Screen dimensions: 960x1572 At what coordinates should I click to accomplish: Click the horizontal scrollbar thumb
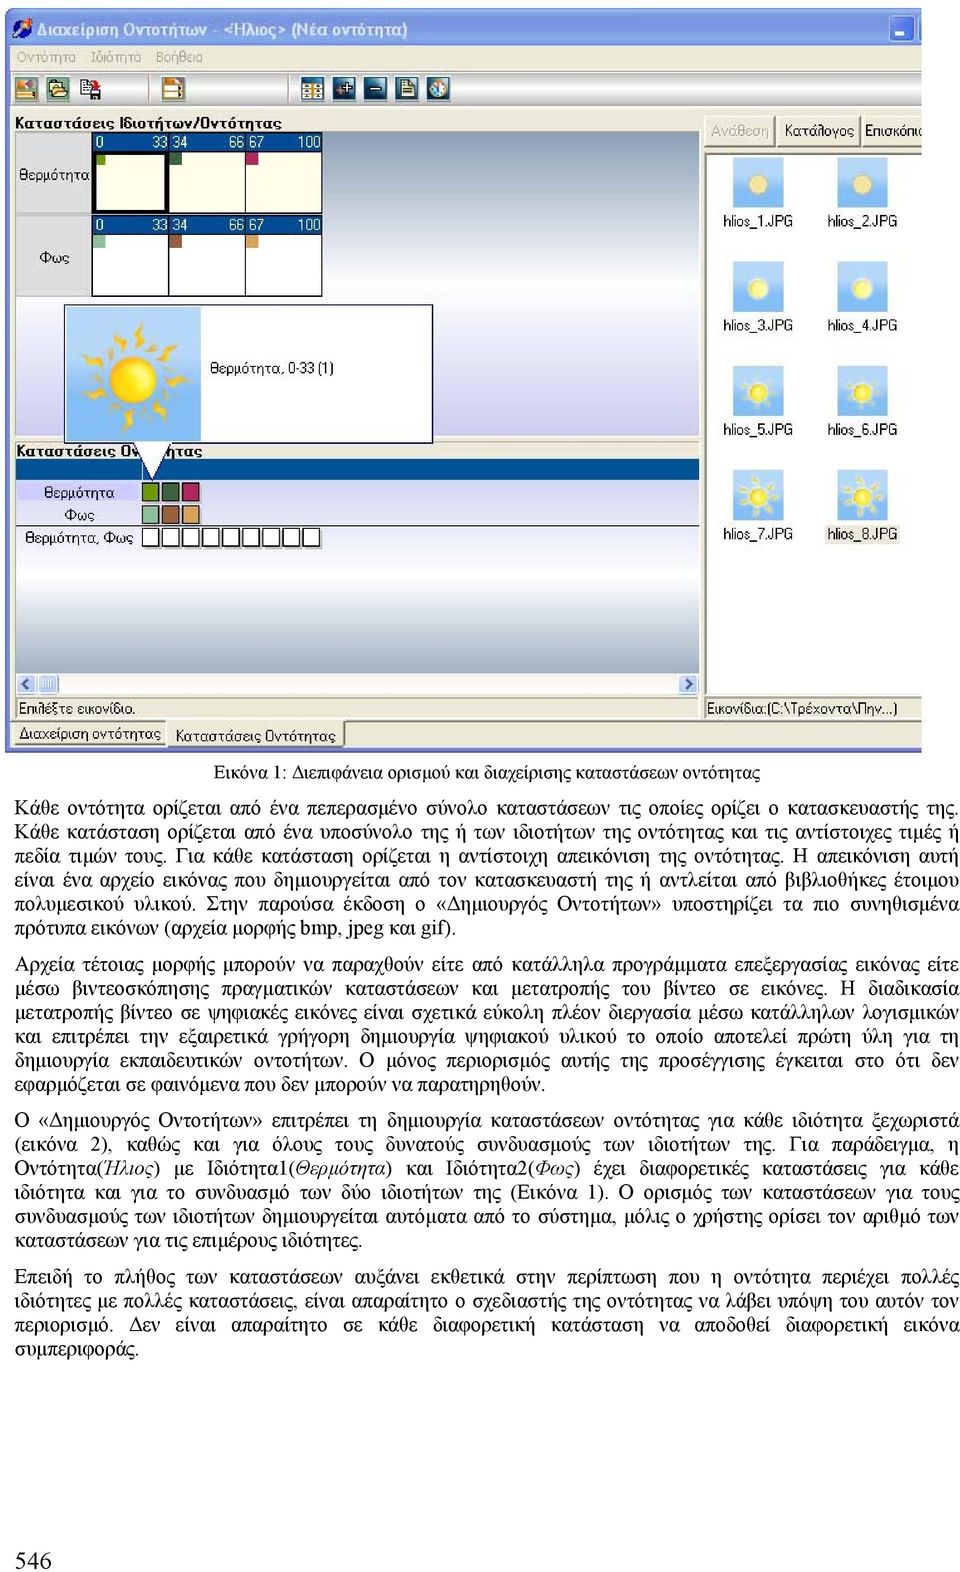pyautogui.click(x=48, y=684)
